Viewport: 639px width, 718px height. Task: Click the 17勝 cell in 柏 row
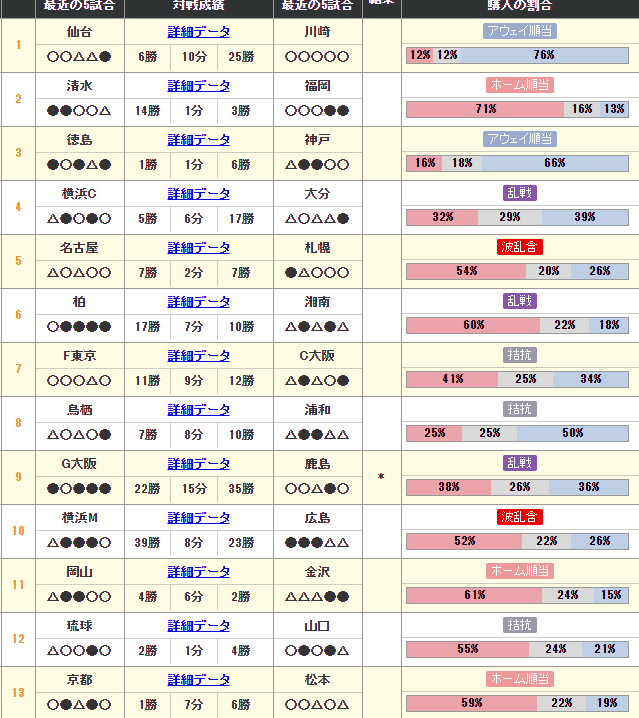click(147, 327)
